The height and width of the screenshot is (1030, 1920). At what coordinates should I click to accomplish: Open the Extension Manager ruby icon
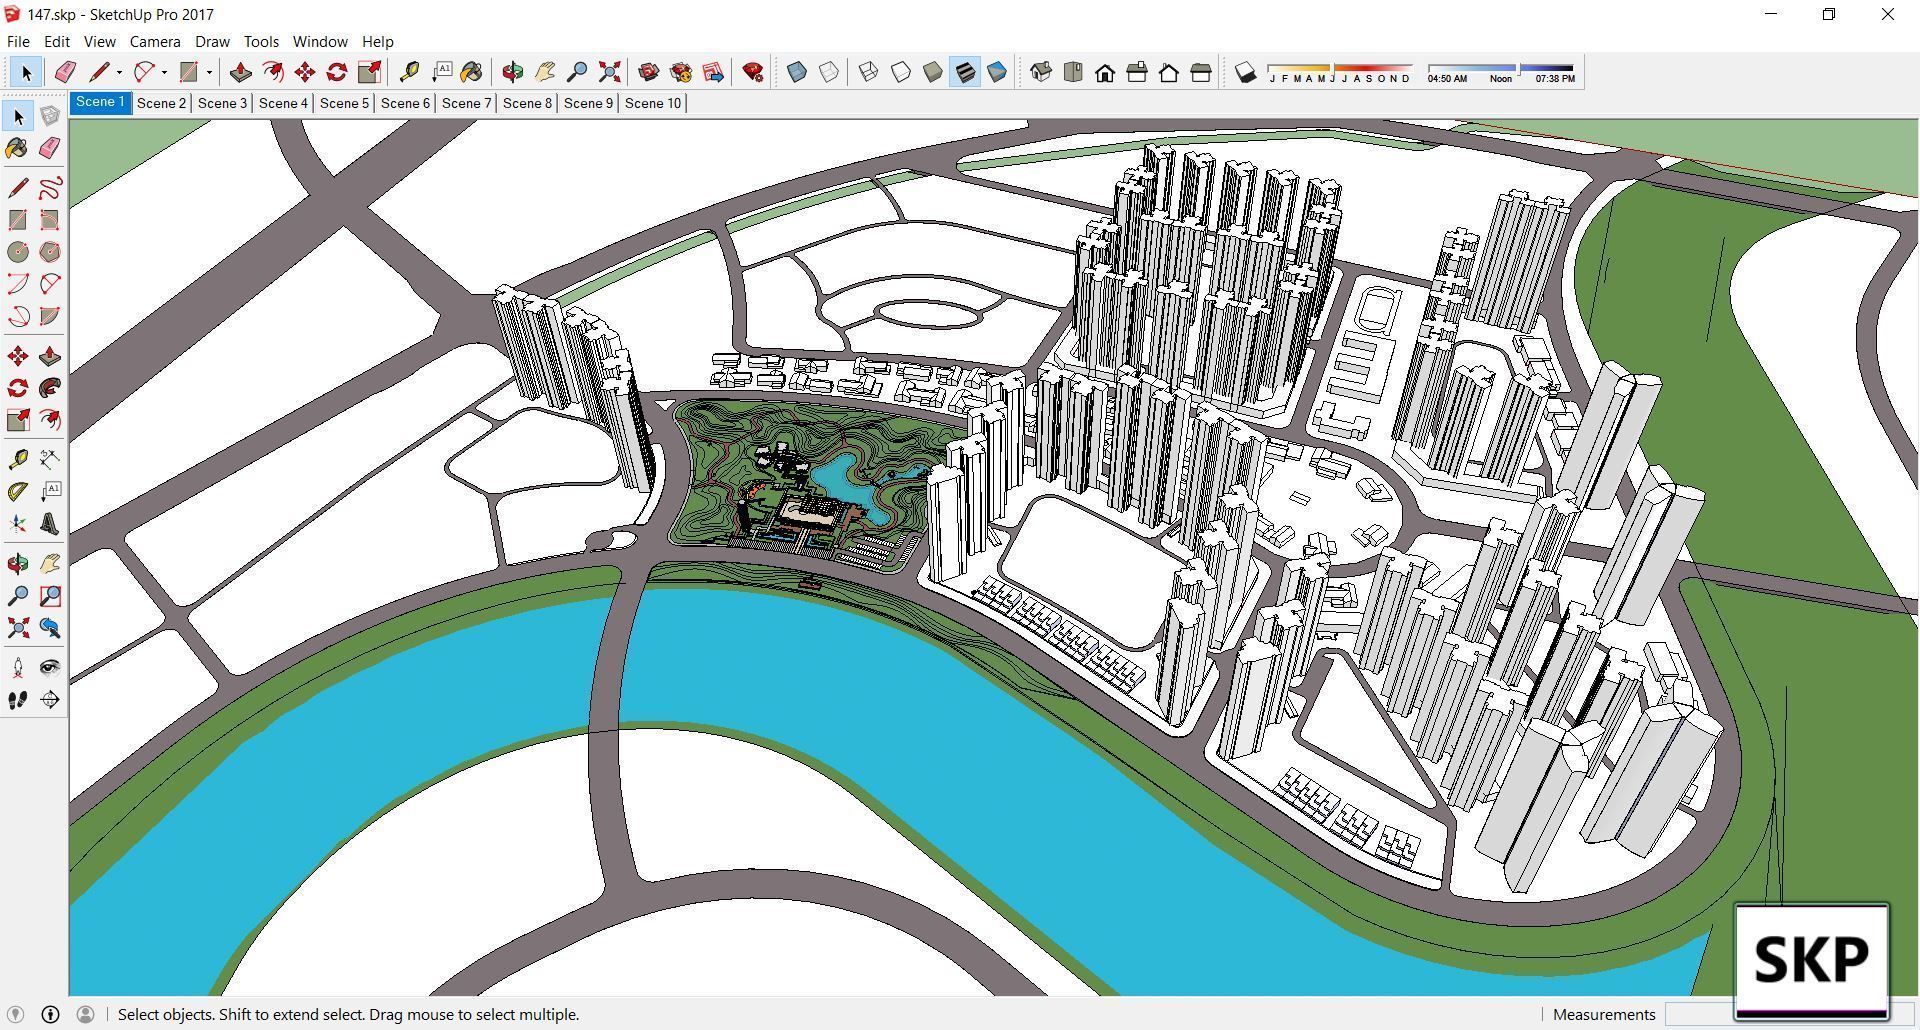pos(753,72)
